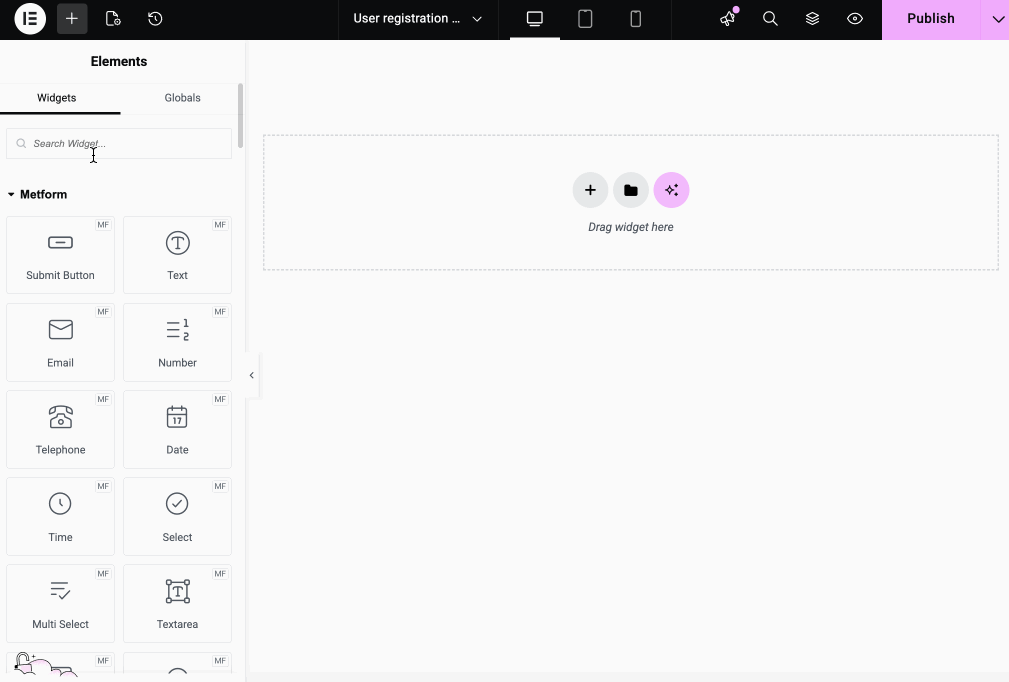Expand the Publish options chevron
This screenshot has height=682, width=1009.
click(996, 19)
